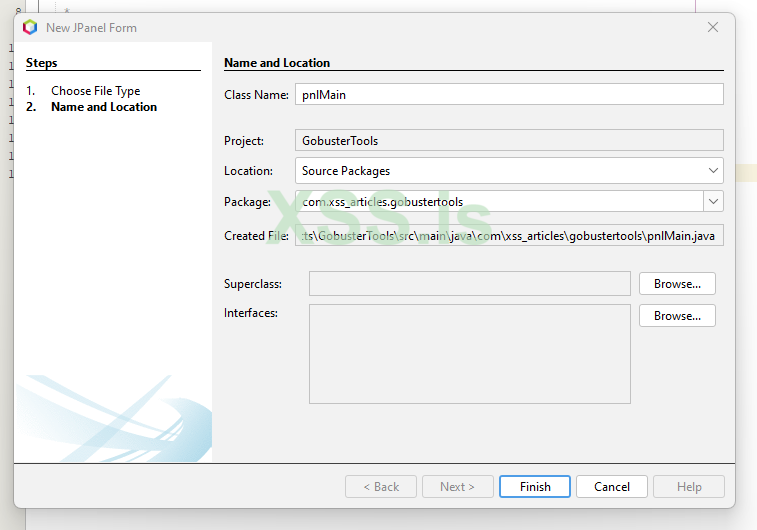This screenshot has width=757, height=530.
Task: Click the NetBeans icon in the title bar
Action: pos(30,28)
